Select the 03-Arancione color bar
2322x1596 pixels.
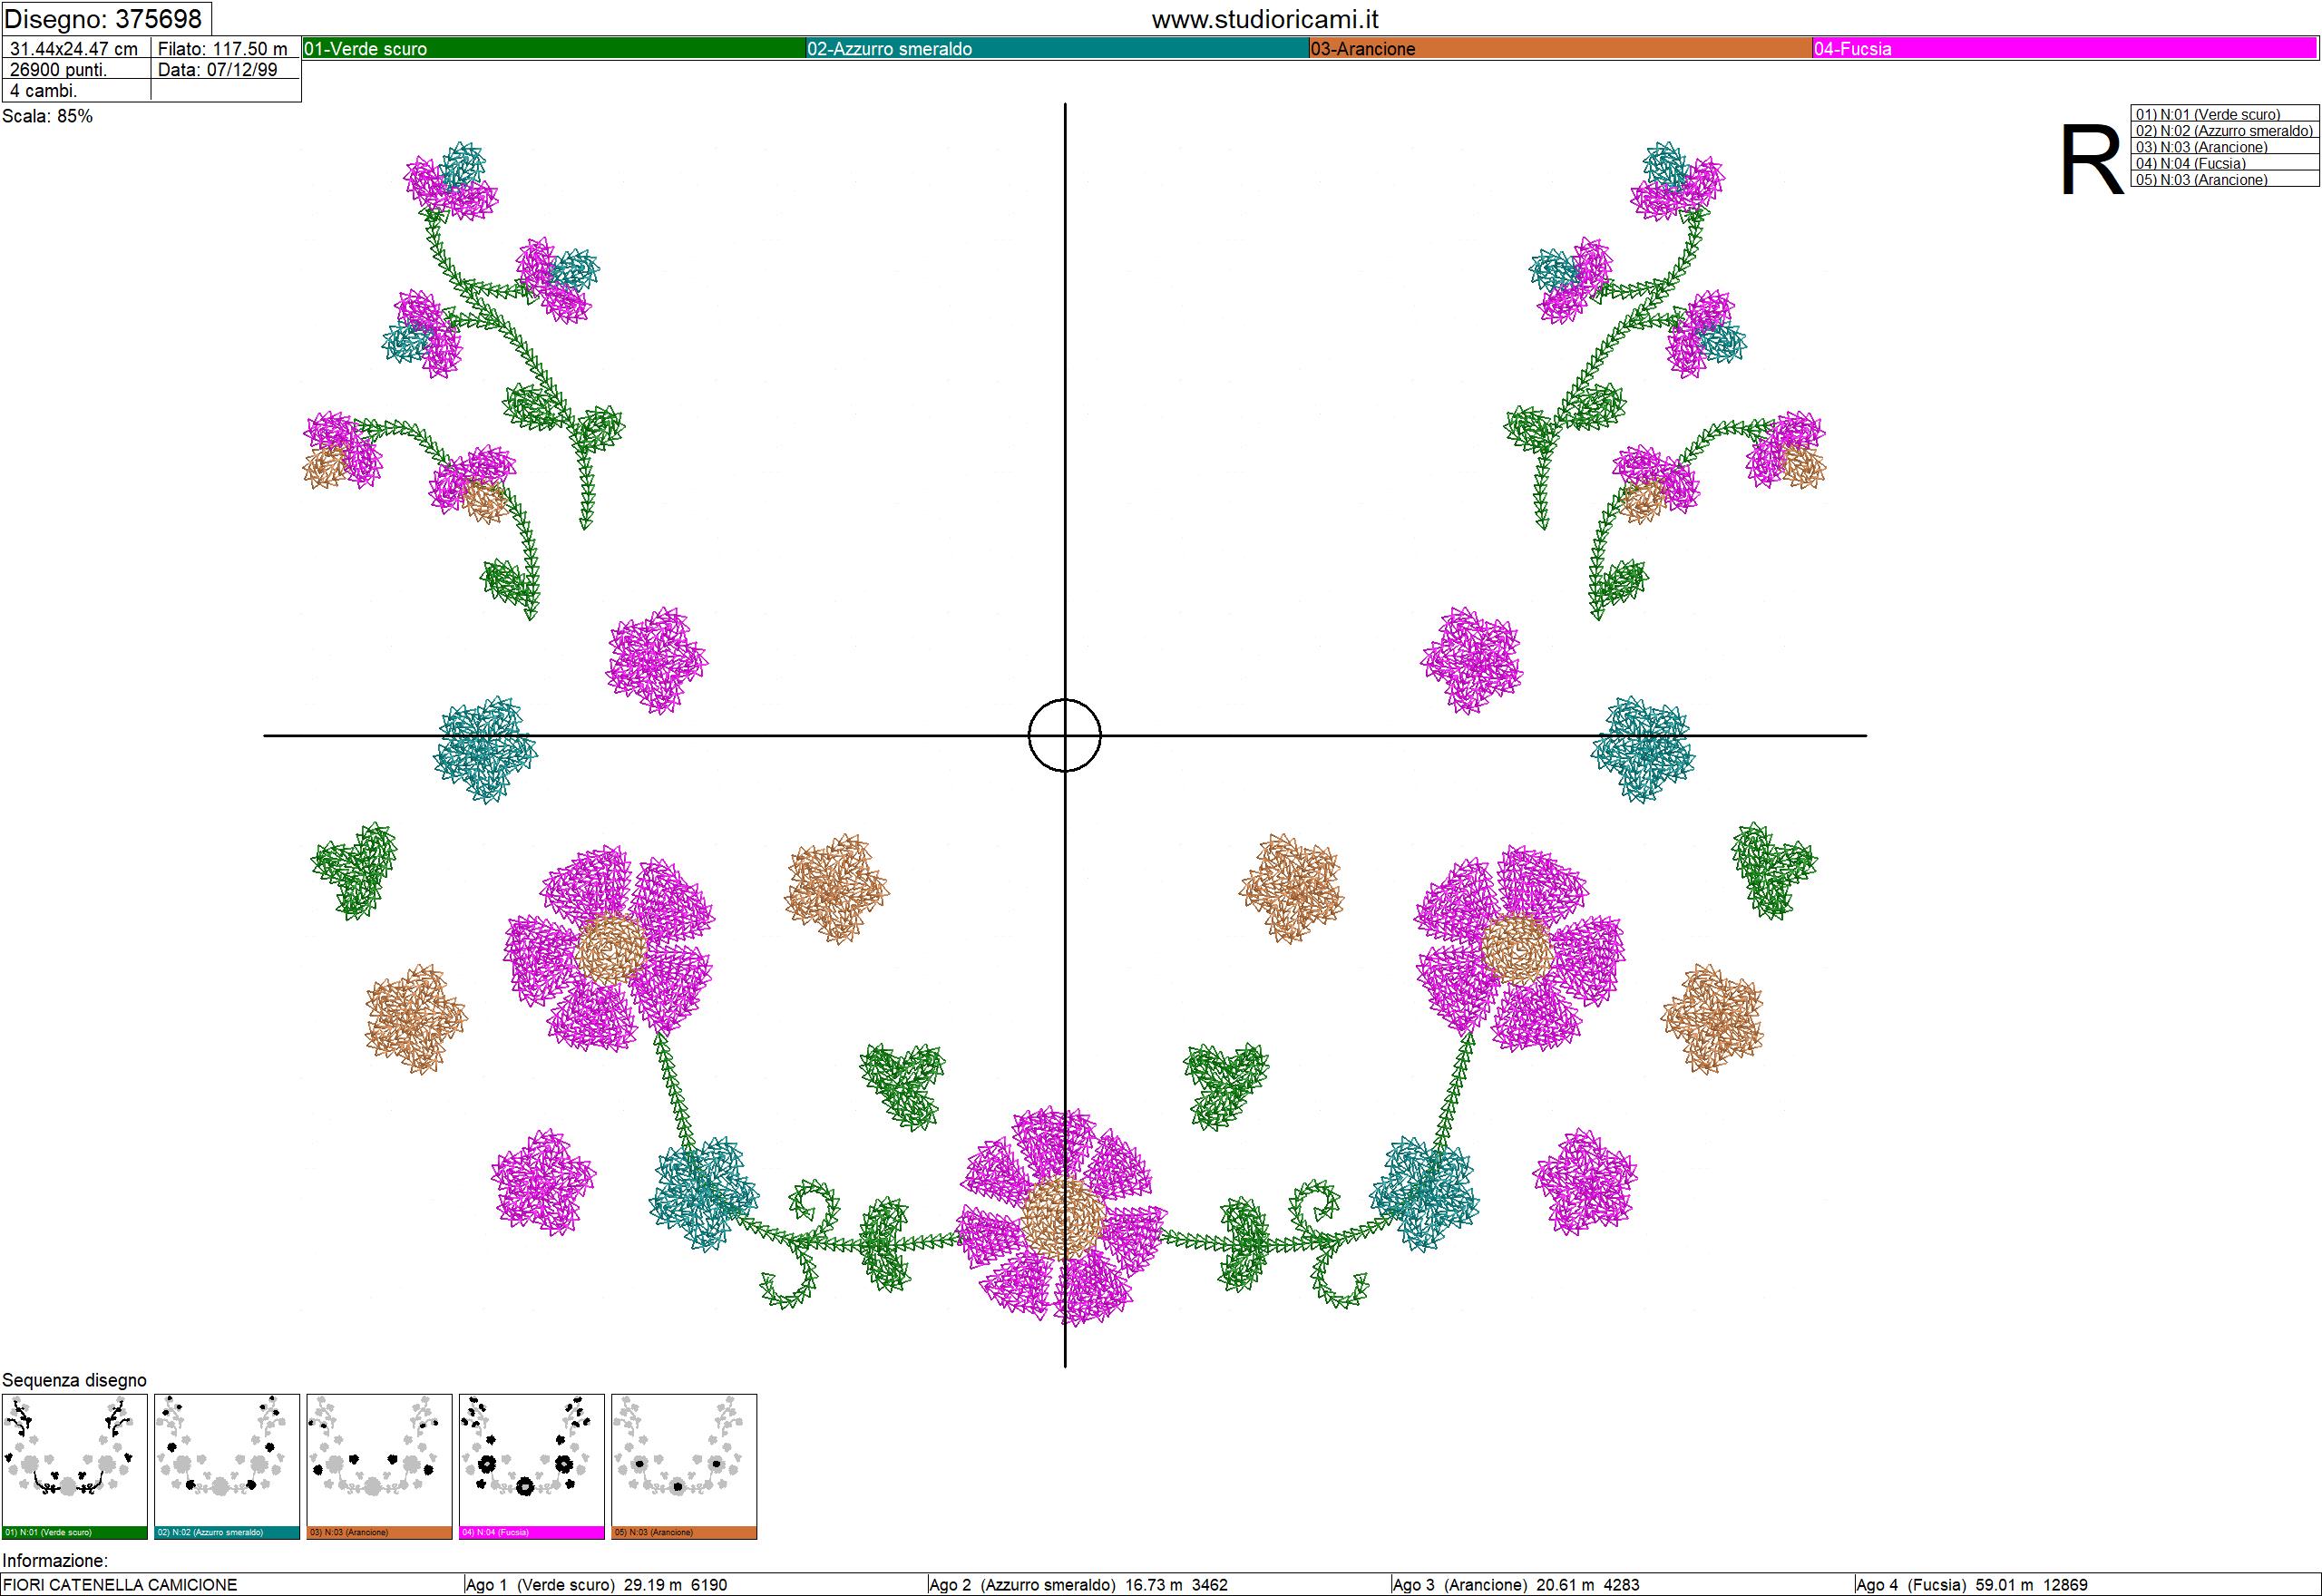pos(1561,48)
